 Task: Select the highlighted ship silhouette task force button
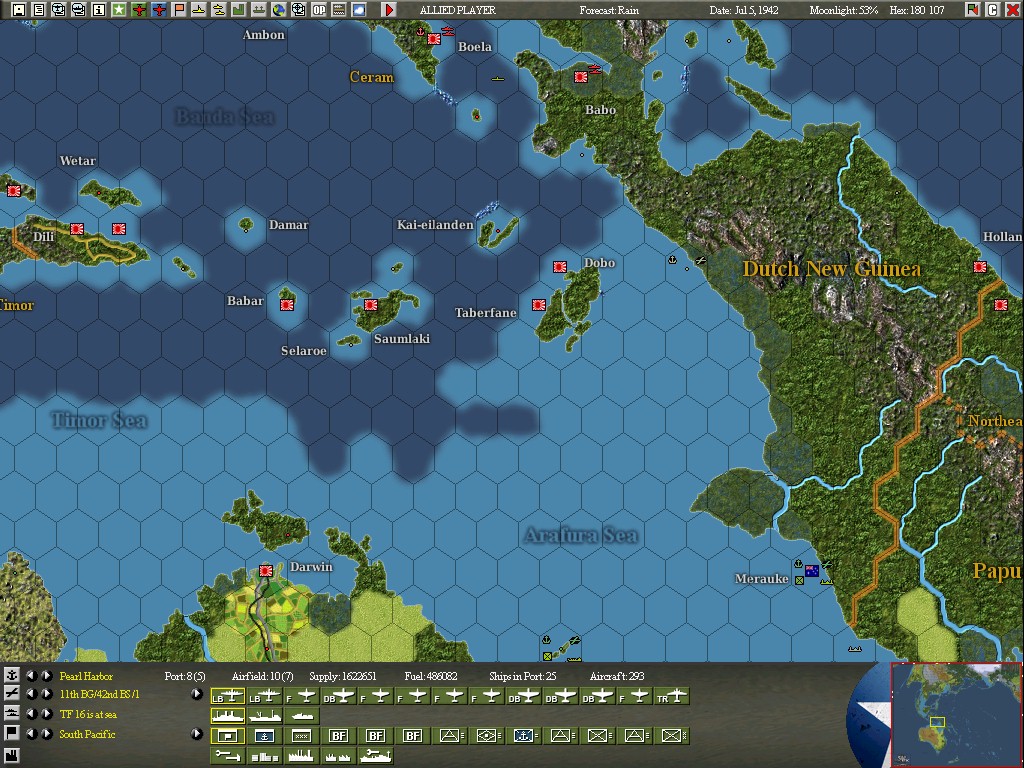click(228, 716)
